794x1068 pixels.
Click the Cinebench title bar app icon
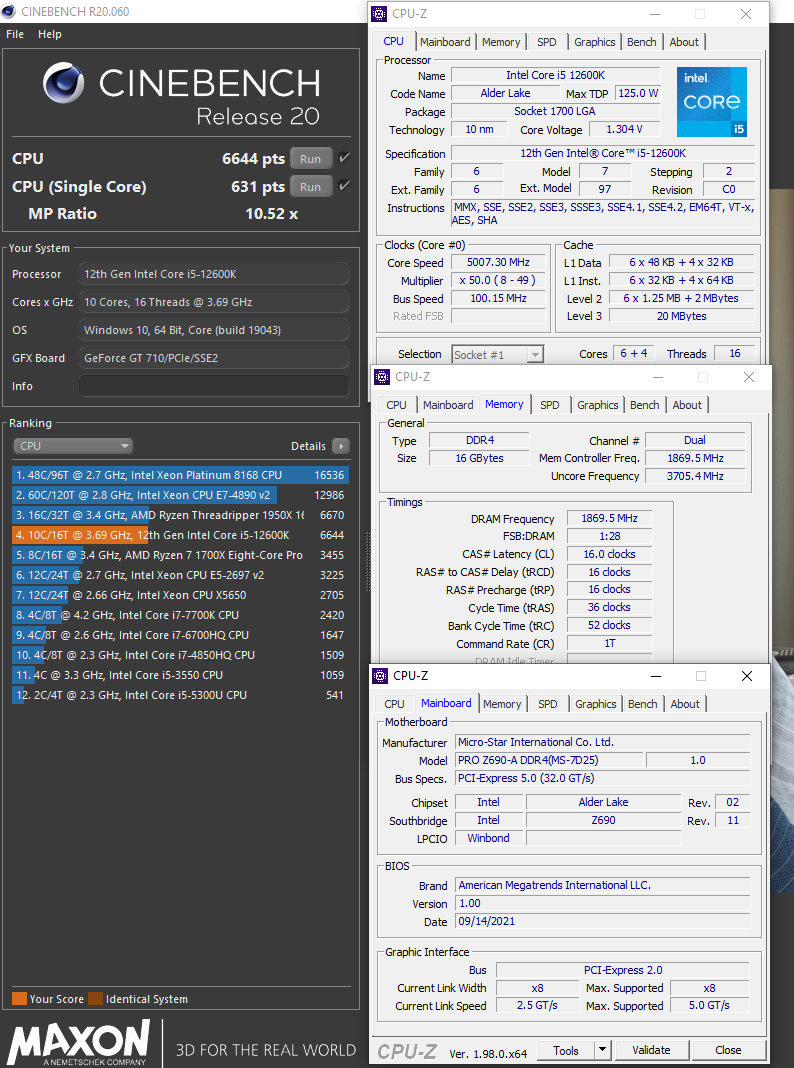[9, 12]
